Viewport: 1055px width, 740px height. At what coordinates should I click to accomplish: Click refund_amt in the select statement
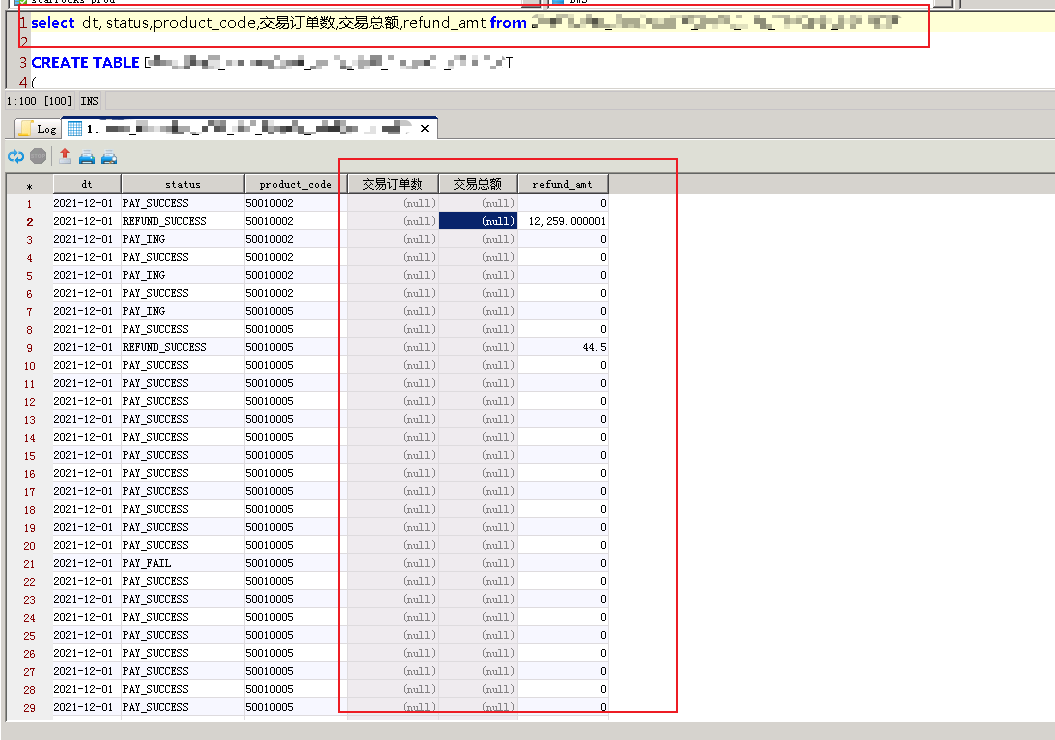click(444, 23)
